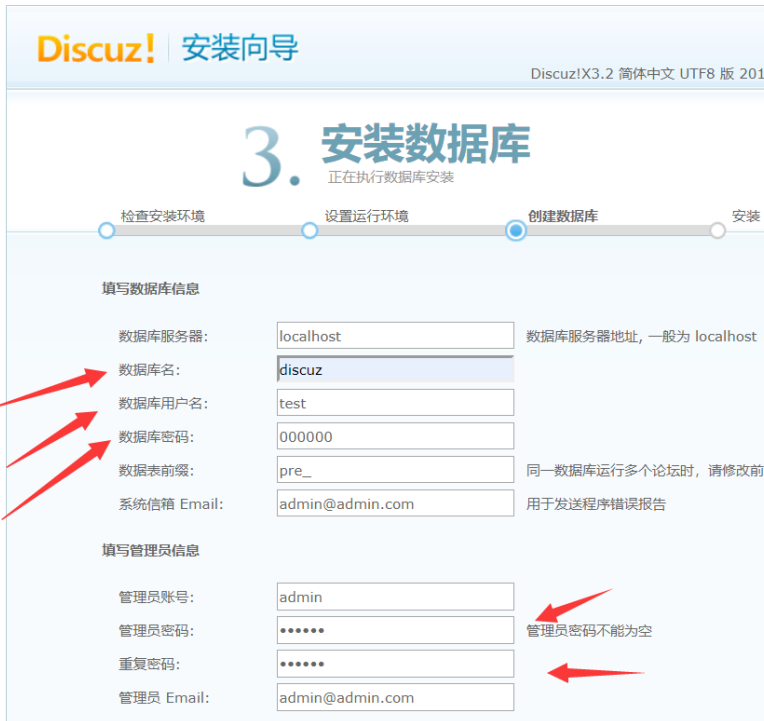Click the 数据表前缀: label
Screen dimensions: 764x721
(156, 471)
